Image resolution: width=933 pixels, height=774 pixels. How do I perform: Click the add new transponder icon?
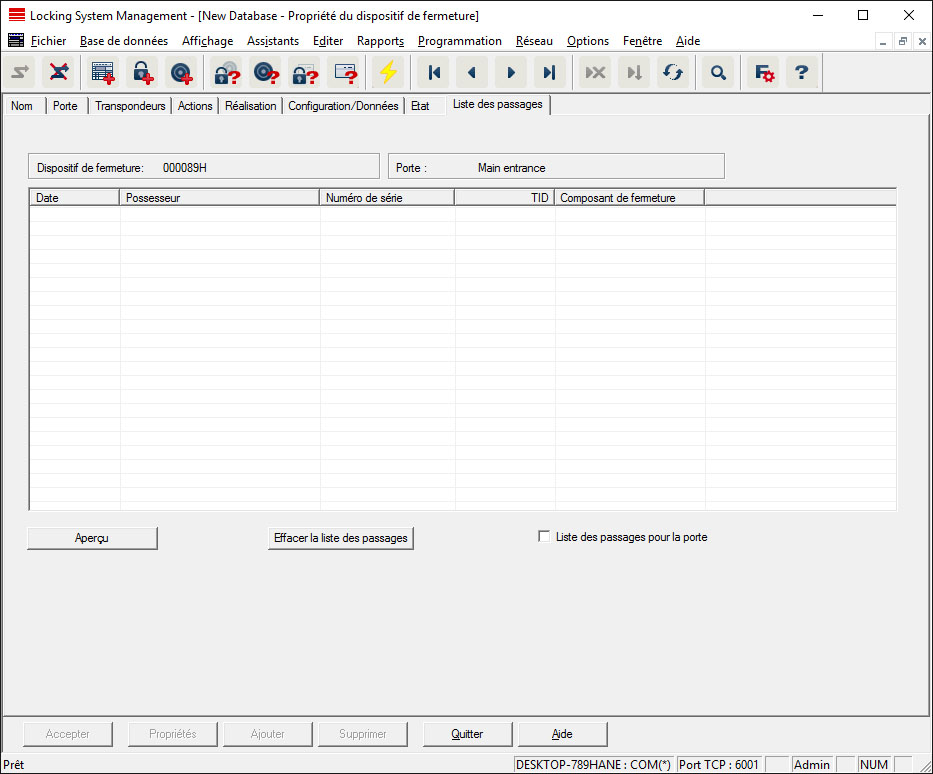[x=181, y=73]
